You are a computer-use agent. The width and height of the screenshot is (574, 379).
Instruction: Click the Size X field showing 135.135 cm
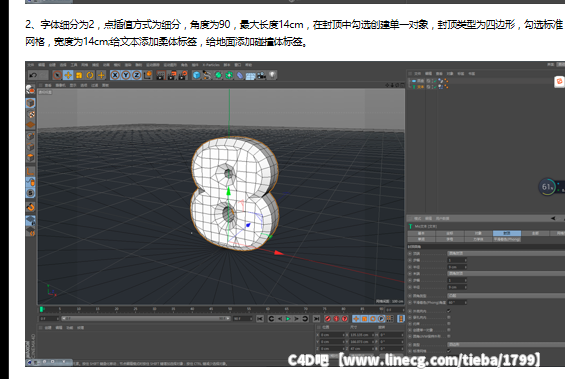[361, 335]
